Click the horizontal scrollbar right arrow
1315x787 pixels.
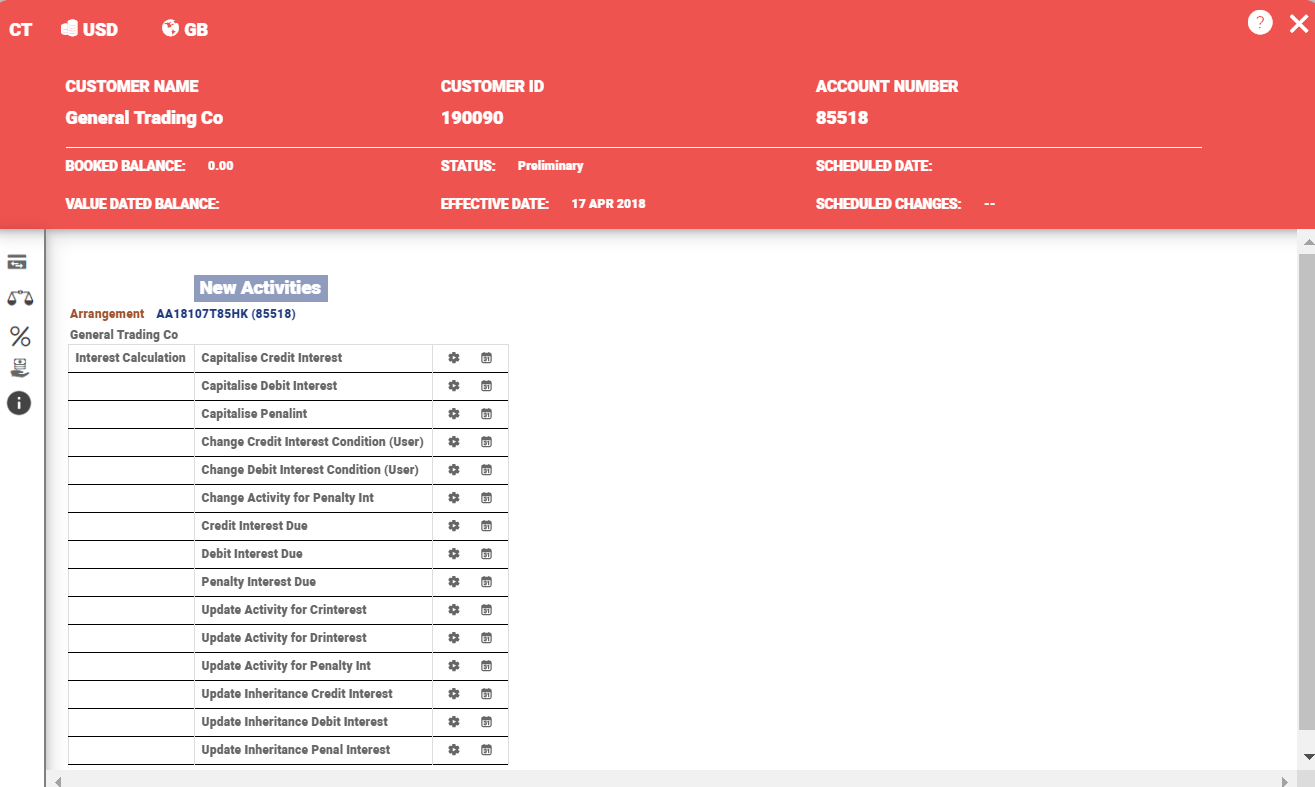[x=1285, y=780]
